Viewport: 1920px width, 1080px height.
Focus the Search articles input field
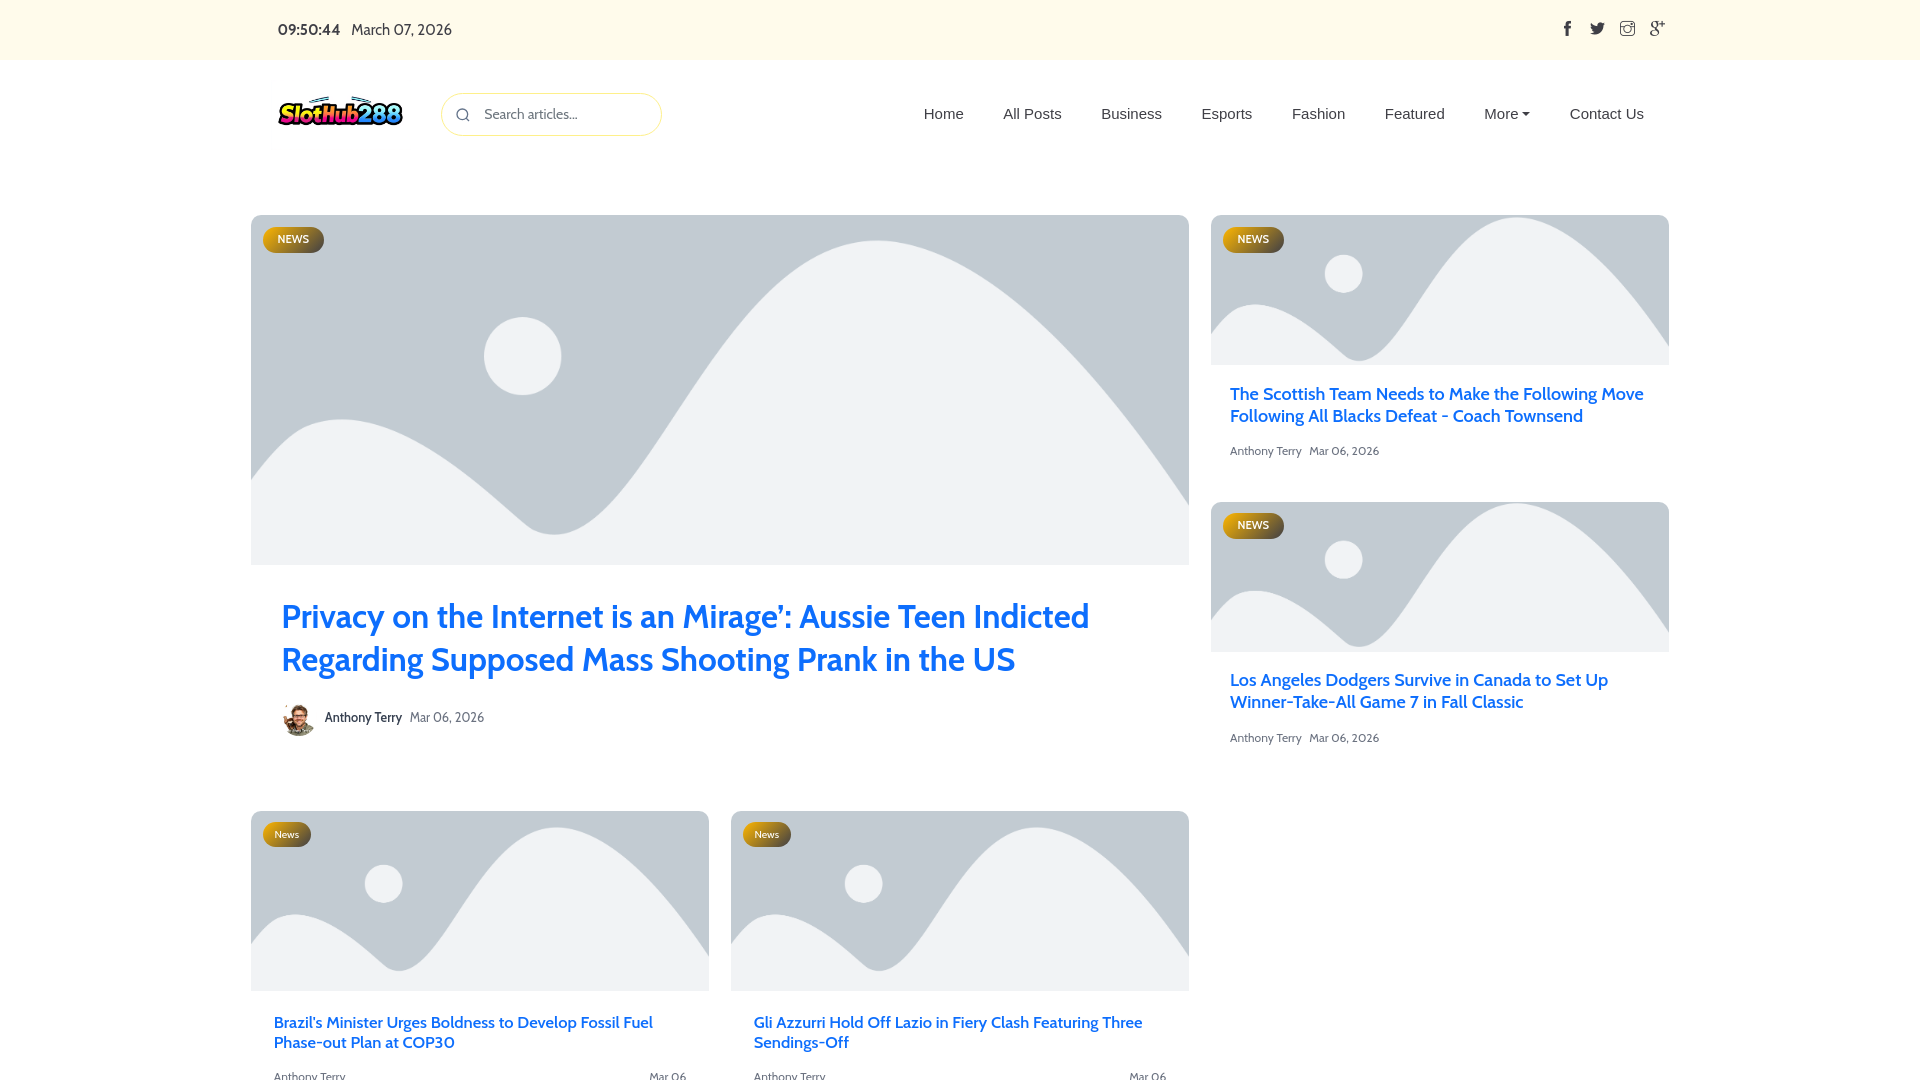[551, 114]
